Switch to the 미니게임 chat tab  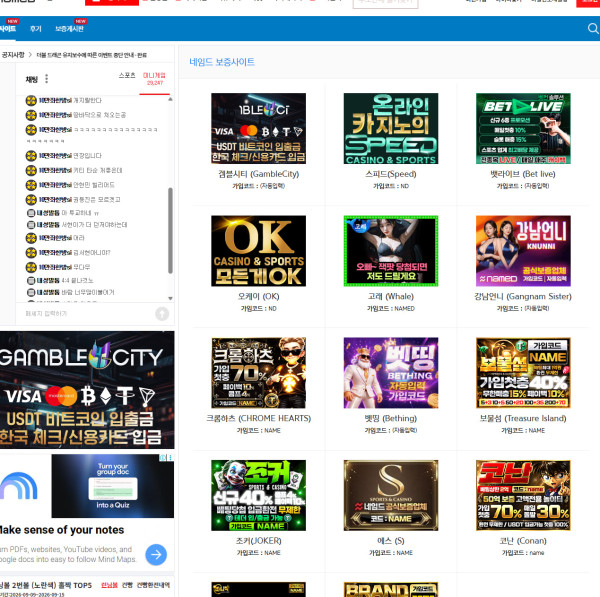point(154,78)
